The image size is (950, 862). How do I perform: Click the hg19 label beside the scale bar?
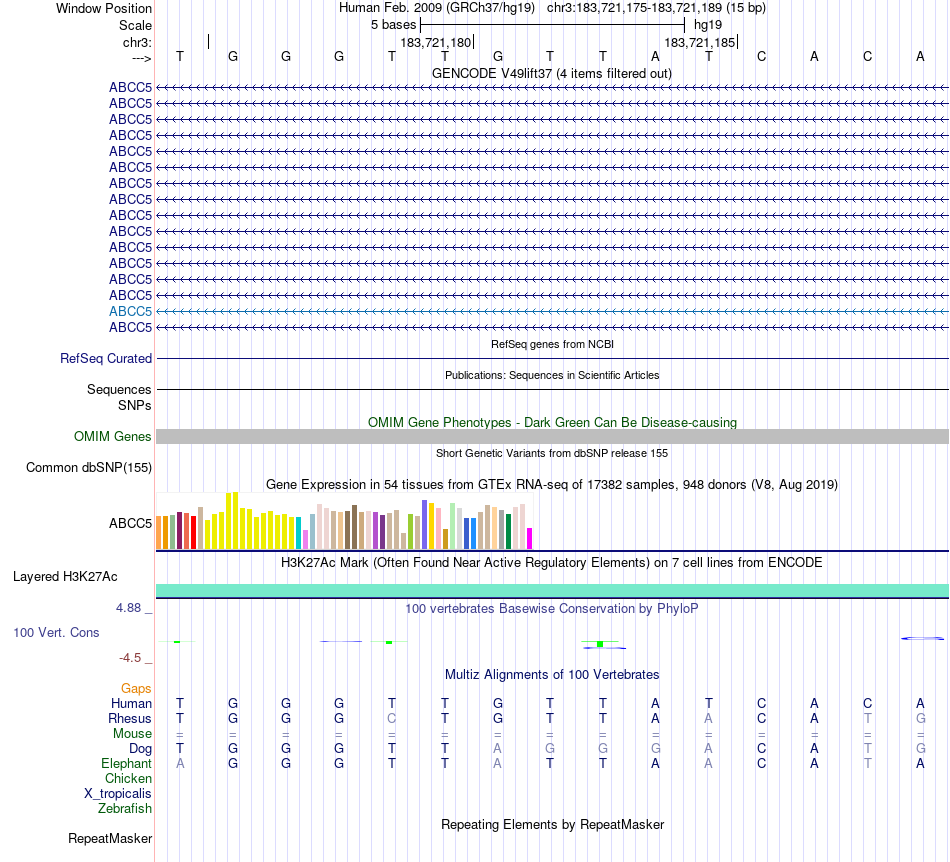[708, 25]
